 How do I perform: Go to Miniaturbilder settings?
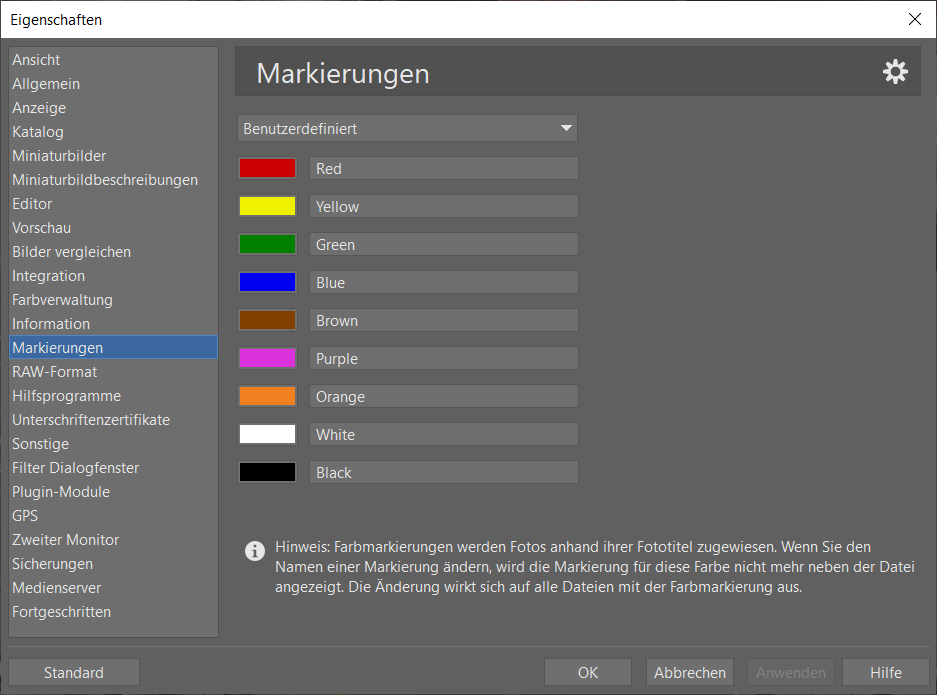pyautogui.click(x=114, y=155)
